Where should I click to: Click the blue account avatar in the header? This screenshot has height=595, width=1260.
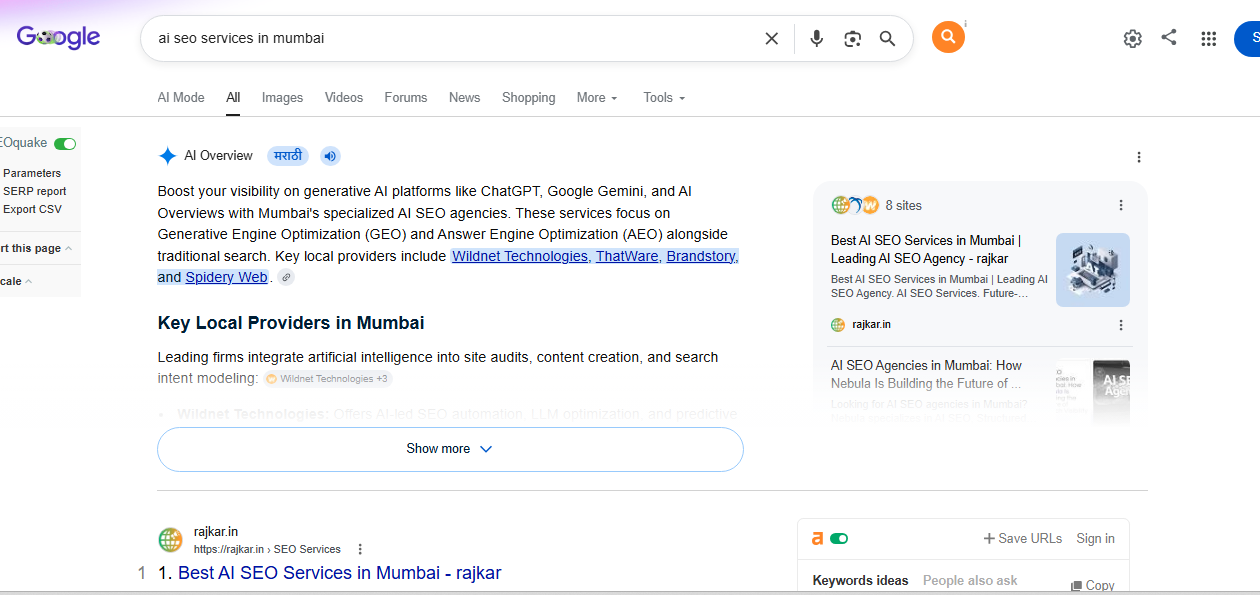1248,38
